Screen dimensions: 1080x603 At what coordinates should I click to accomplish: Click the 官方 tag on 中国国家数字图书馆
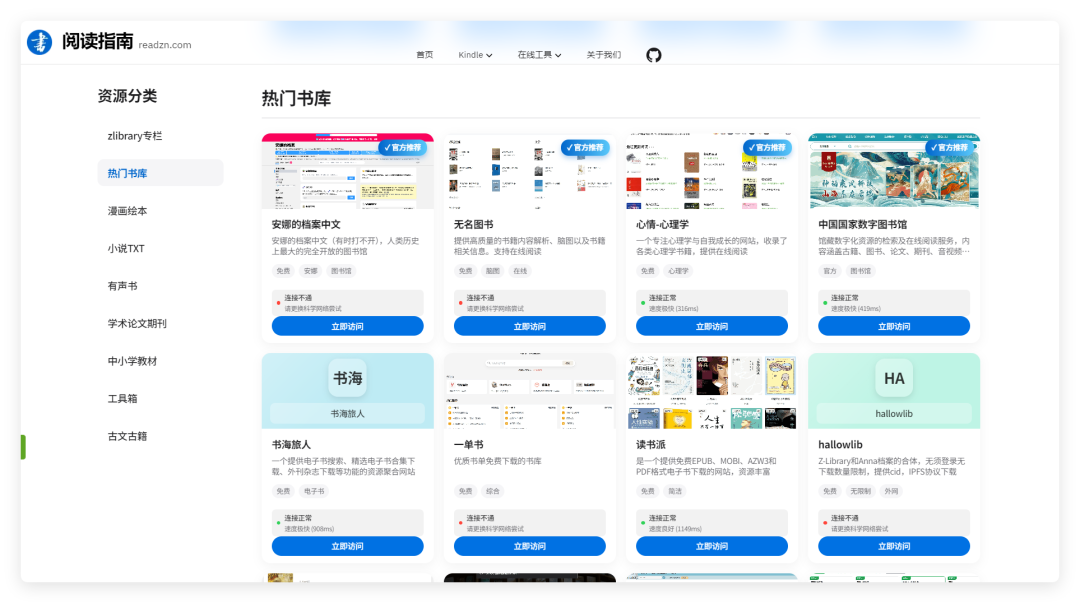point(830,271)
